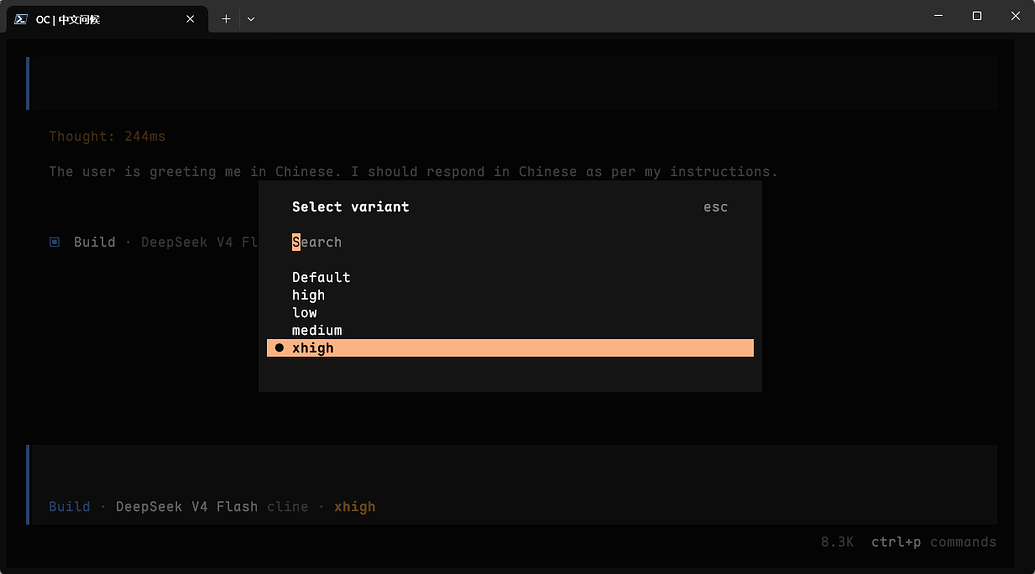Maximize the terminal window
The width and height of the screenshot is (1035, 574).
point(977,16)
